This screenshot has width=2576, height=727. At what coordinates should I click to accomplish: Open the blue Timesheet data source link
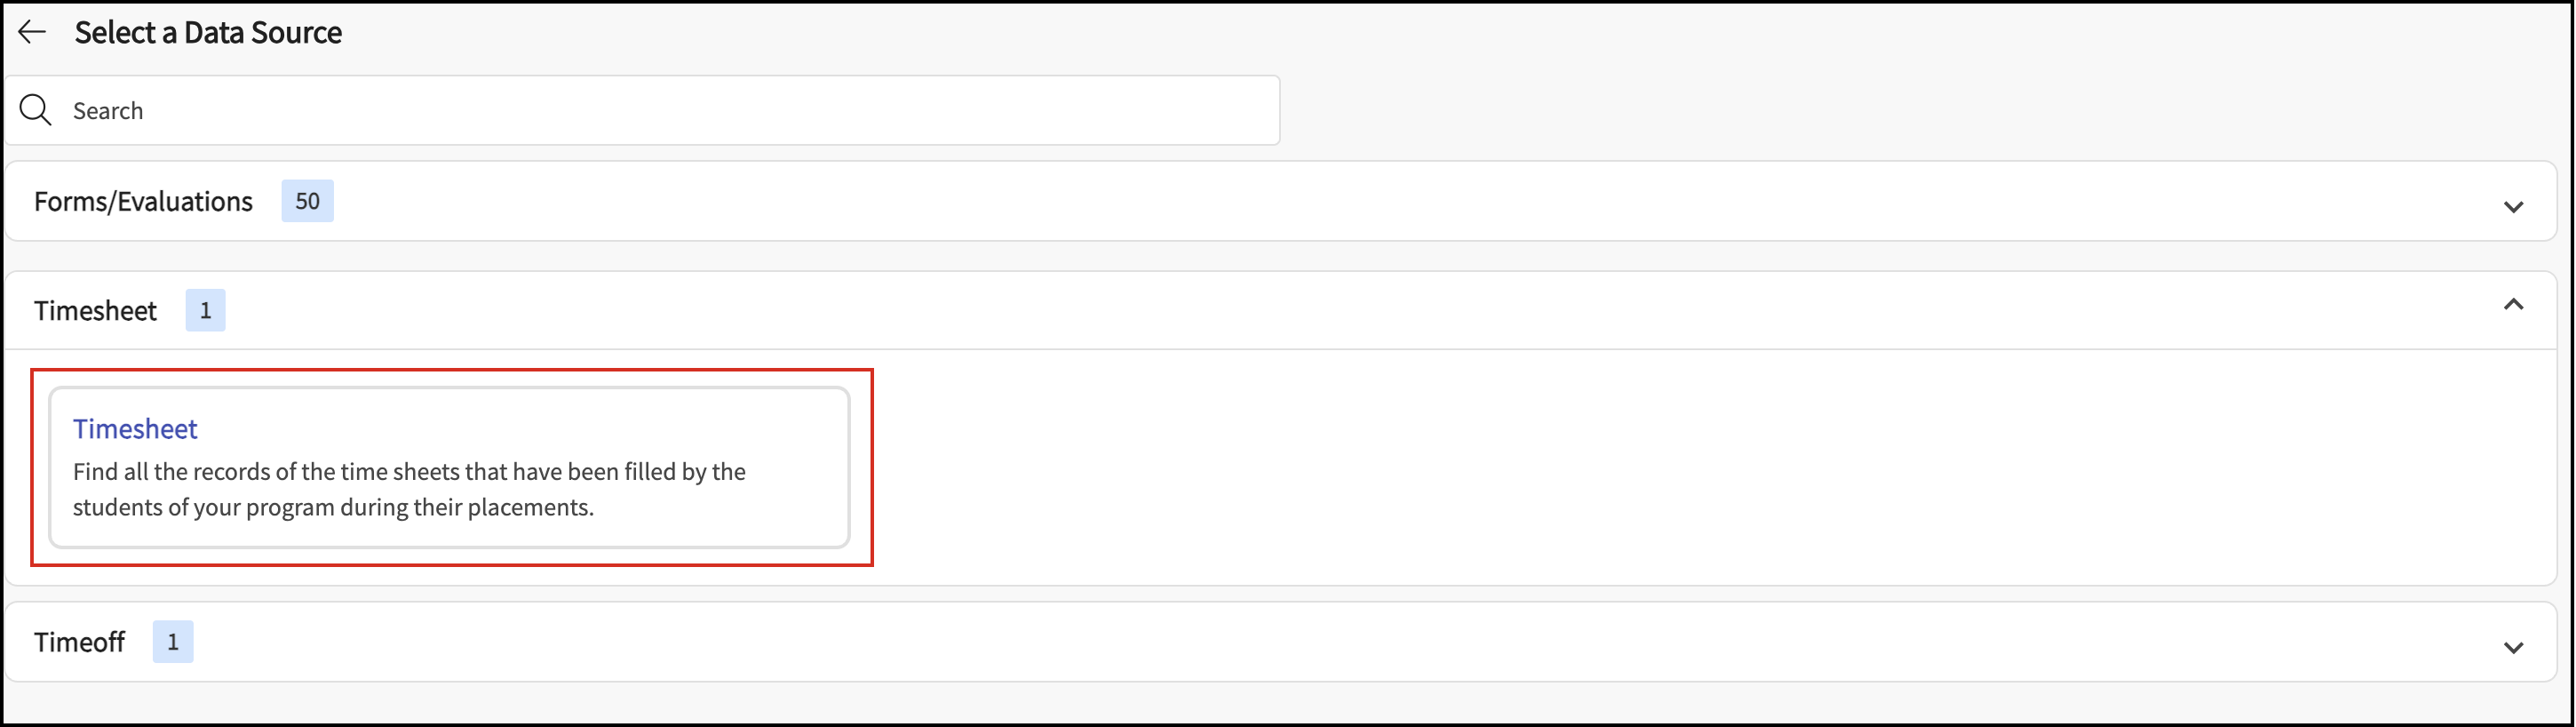point(135,429)
